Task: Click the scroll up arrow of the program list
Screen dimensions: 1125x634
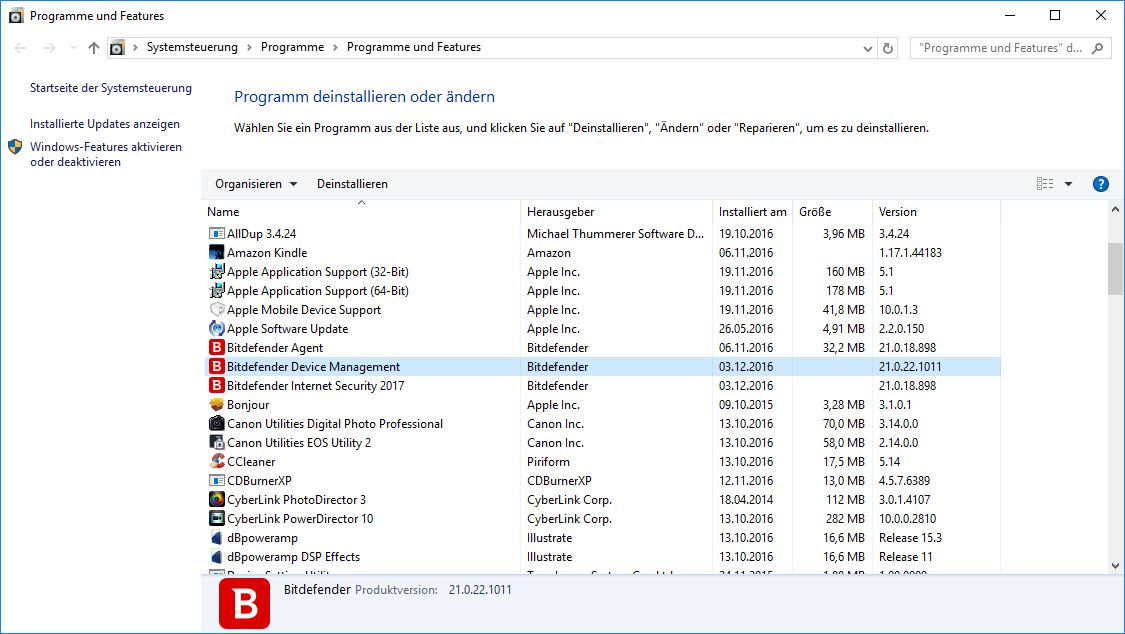Action: 1115,209
